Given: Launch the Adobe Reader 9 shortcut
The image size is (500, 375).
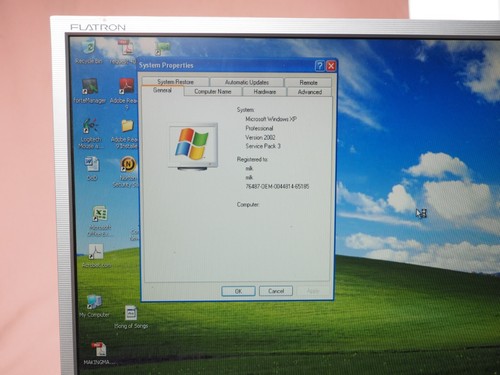Looking at the screenshot, I should (126, 93).
